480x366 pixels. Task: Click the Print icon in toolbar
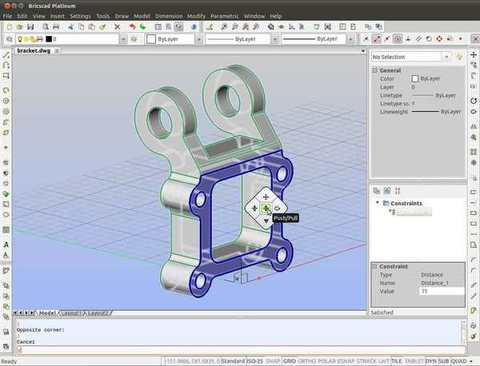(56, 27)
